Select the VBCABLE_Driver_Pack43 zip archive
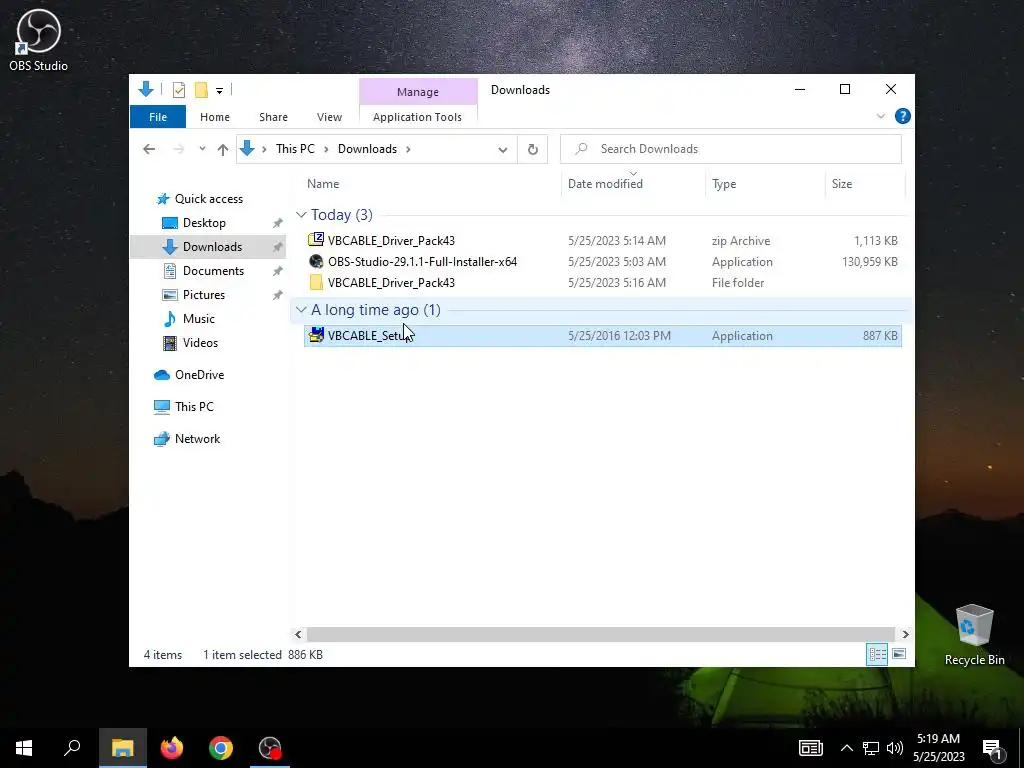This screenshot has width=1024, height=768. click(391, 240)
